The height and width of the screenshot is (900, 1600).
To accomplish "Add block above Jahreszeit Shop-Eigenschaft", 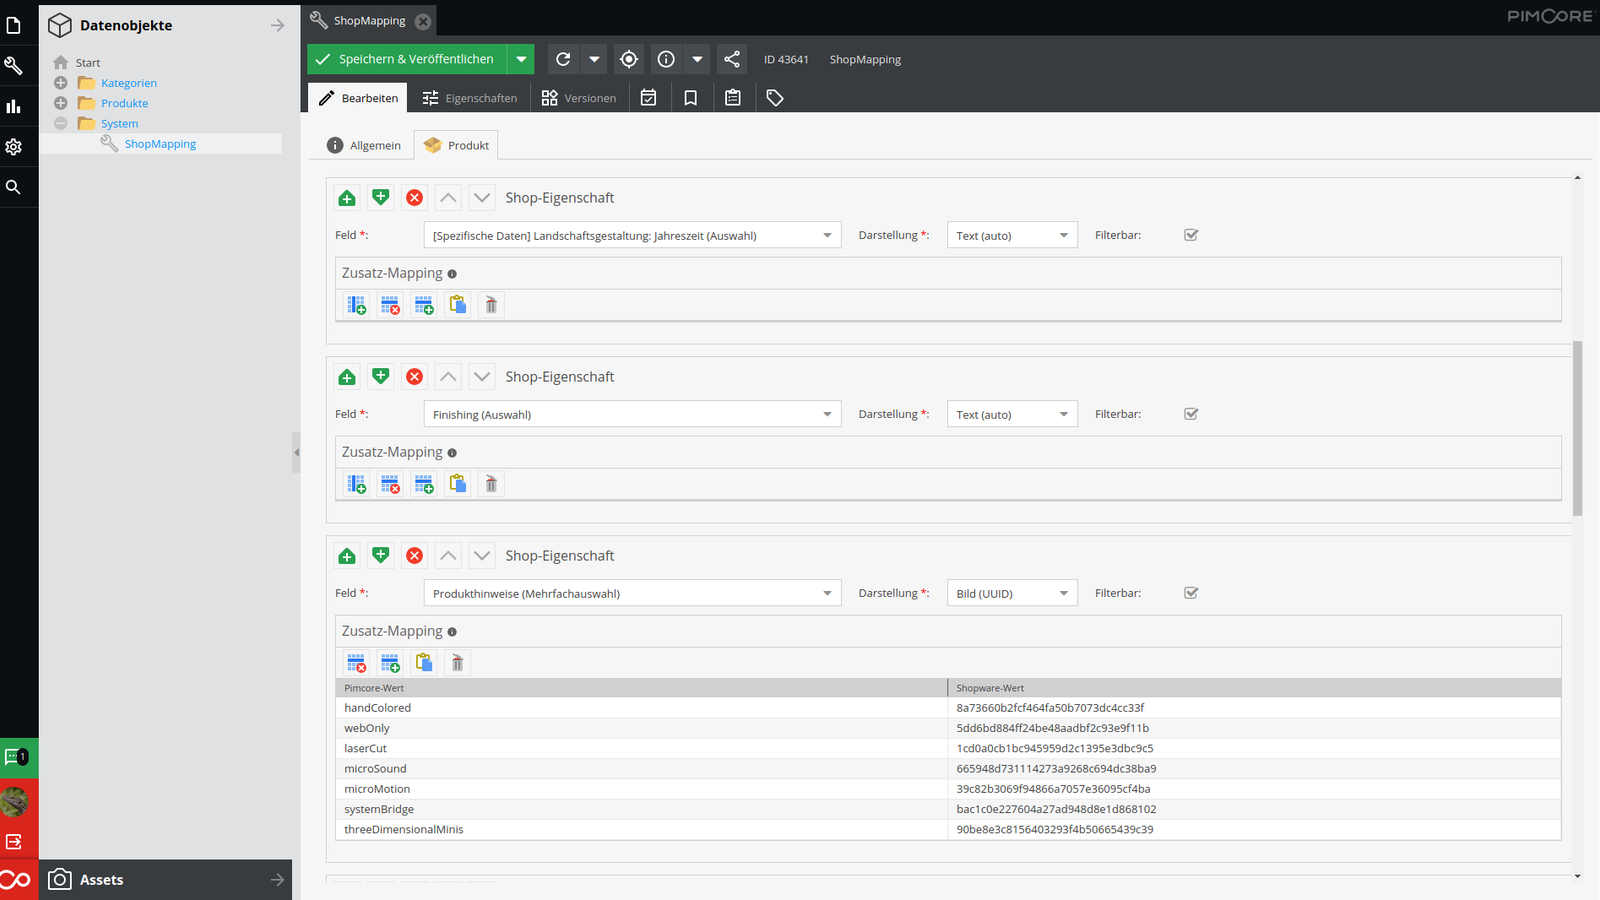I will [347, 198].
